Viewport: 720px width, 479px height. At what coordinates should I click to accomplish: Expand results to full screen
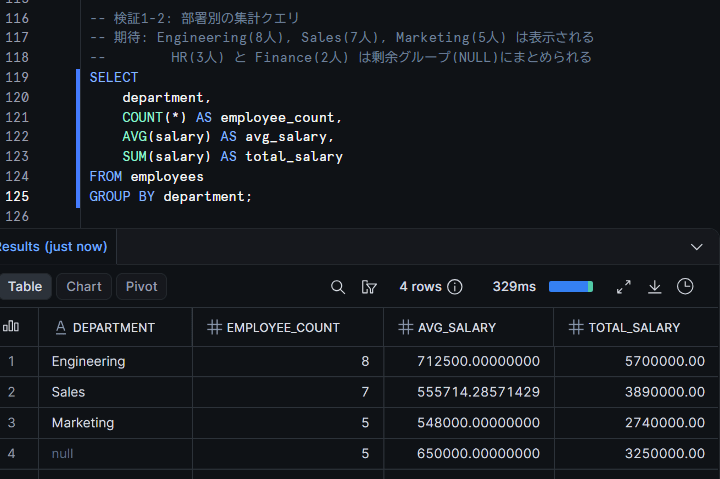(624, 287)
